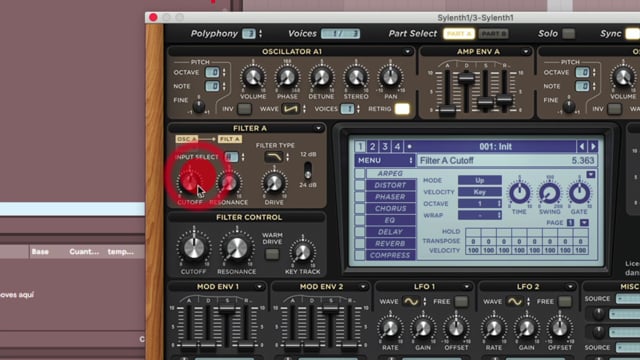
Task: Click the Oscillator A1 Detune knob
Action: pos(321,77)
